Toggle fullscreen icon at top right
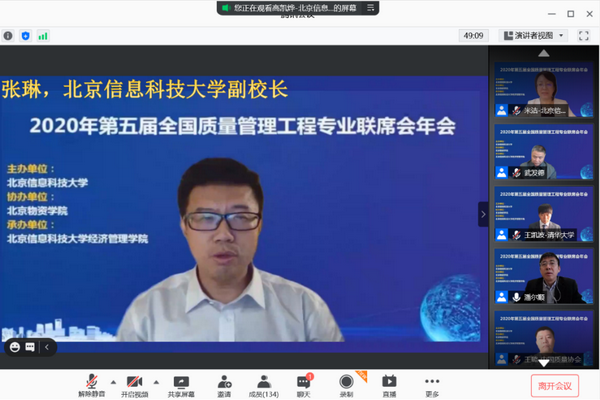This screenshot has height=400, width=600. (584, 35)
